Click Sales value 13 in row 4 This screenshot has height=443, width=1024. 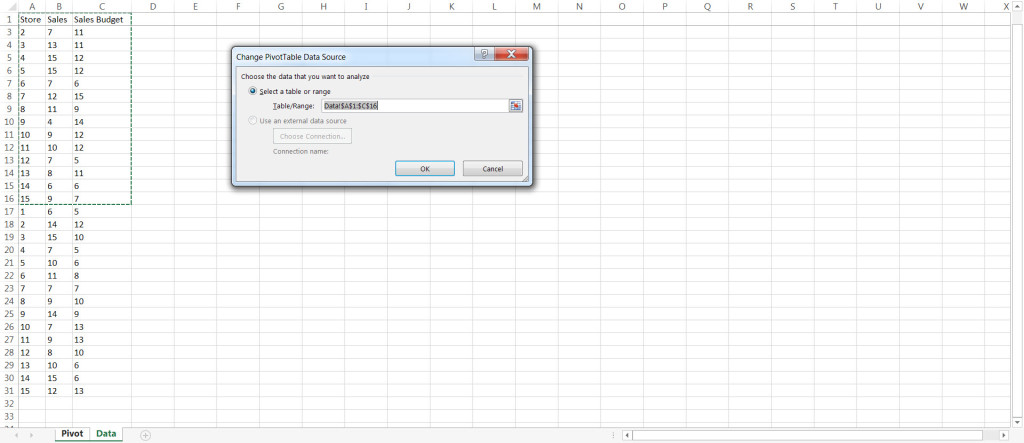click(59, 45)
